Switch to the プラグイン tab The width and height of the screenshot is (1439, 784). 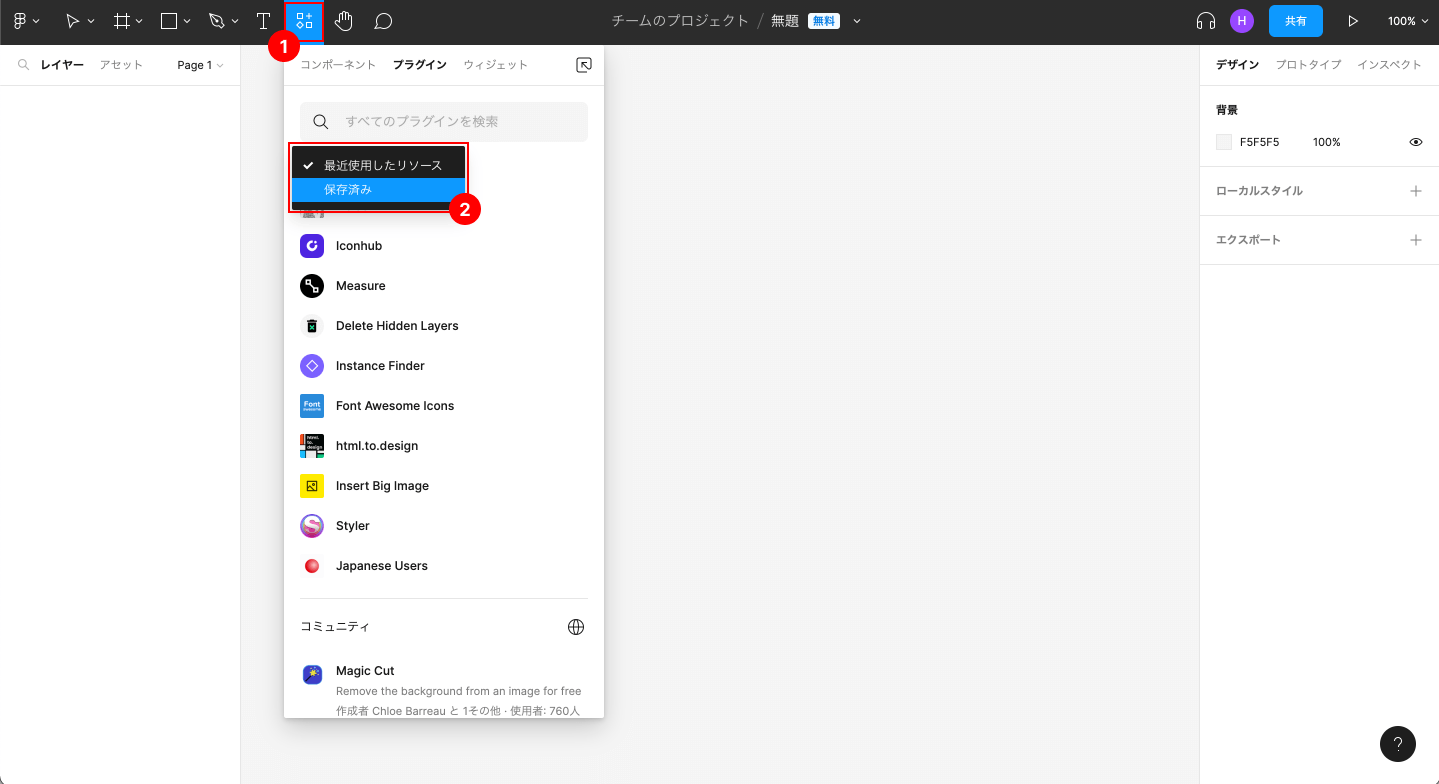click(420, 65)
